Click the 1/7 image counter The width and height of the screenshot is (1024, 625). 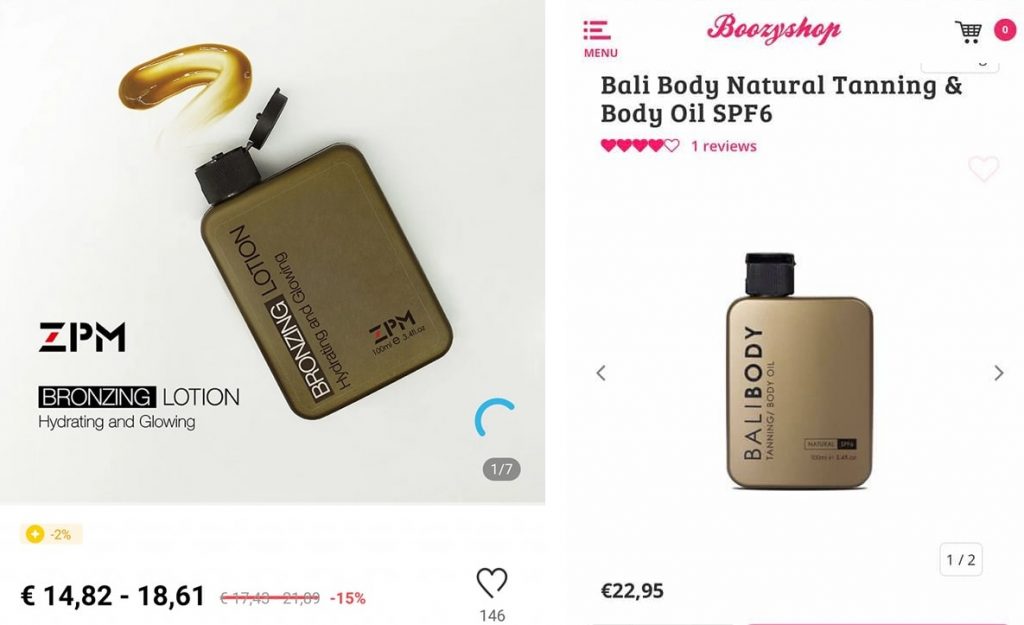point(502,469)
